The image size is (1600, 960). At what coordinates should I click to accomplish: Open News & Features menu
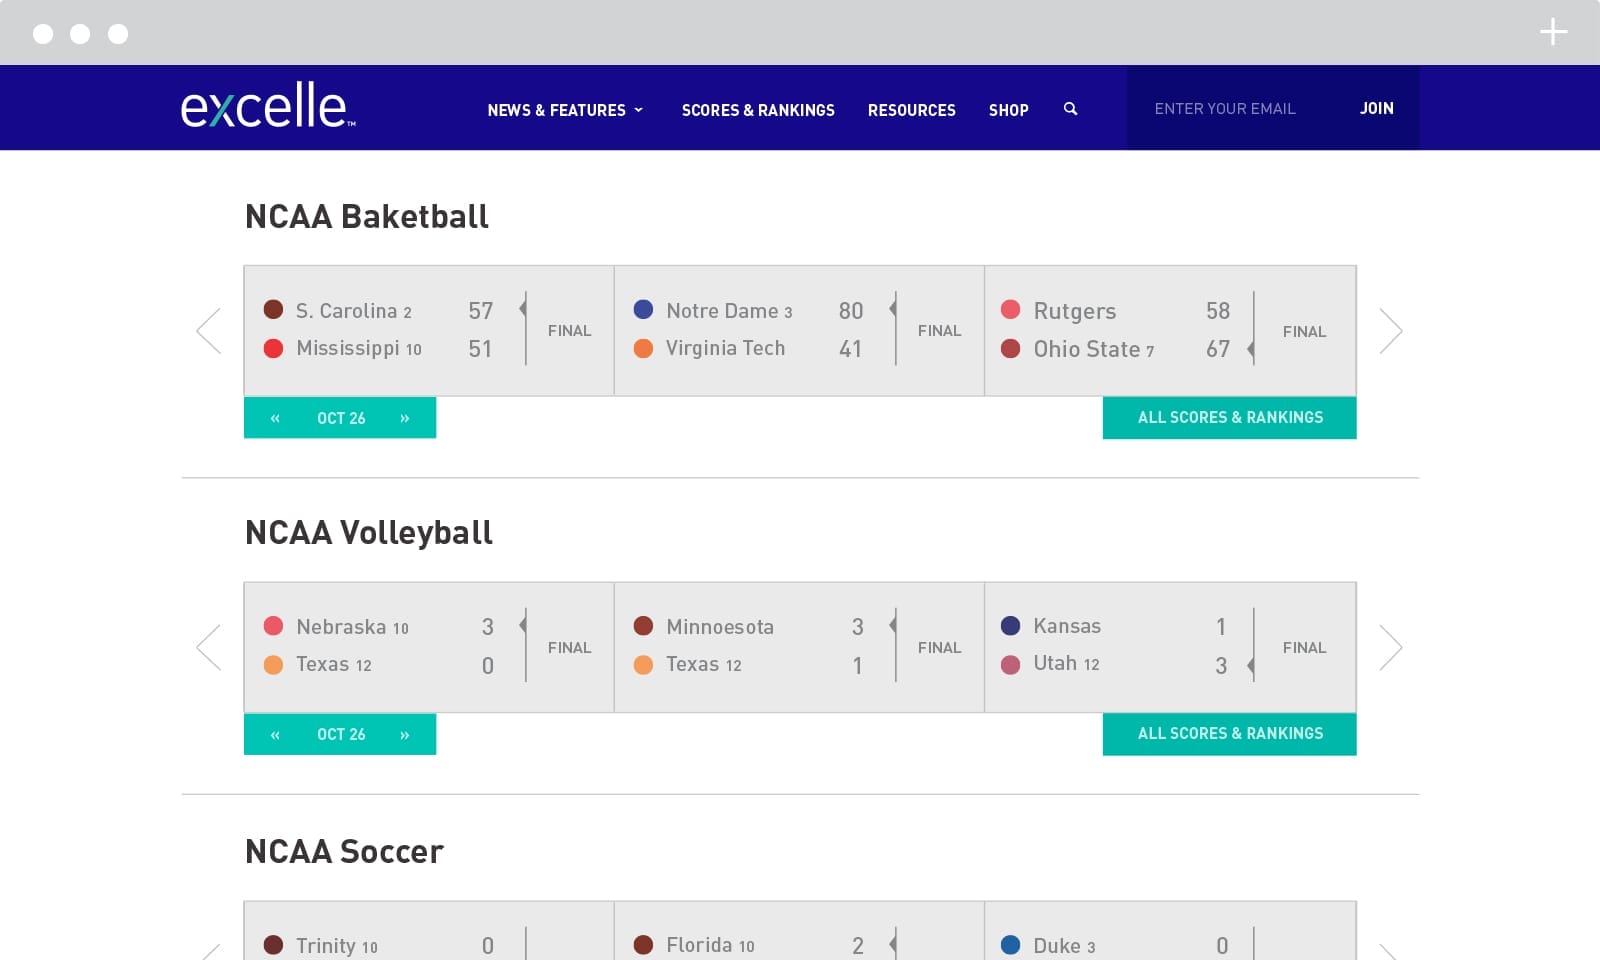556,110
